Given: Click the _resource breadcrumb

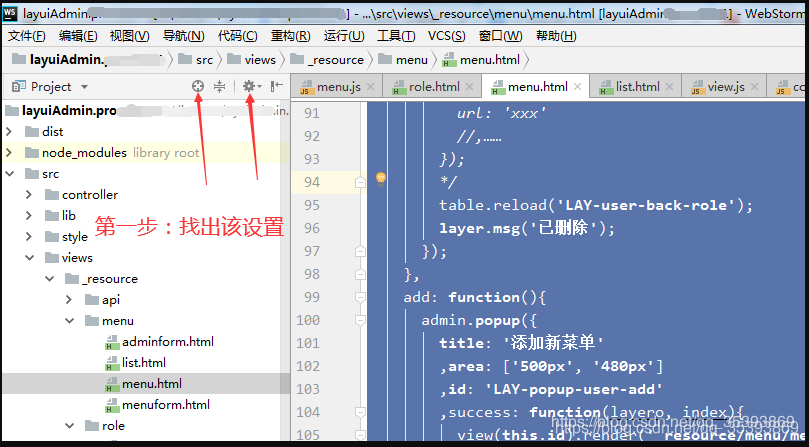Looking at the screenshot, I should click(327, 60).
